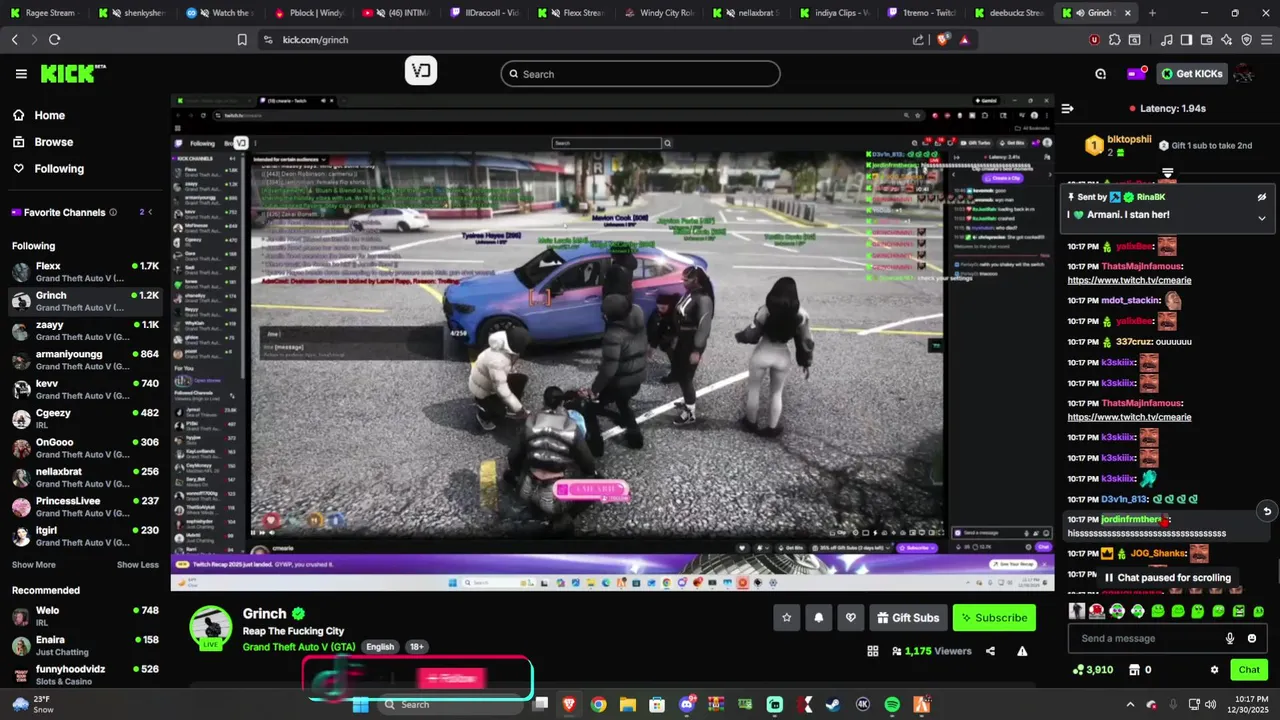The width and height of the screenshot is (1280, 720).
Task: Click the address bar kick.com/grinch
Action: pos(315,40)
